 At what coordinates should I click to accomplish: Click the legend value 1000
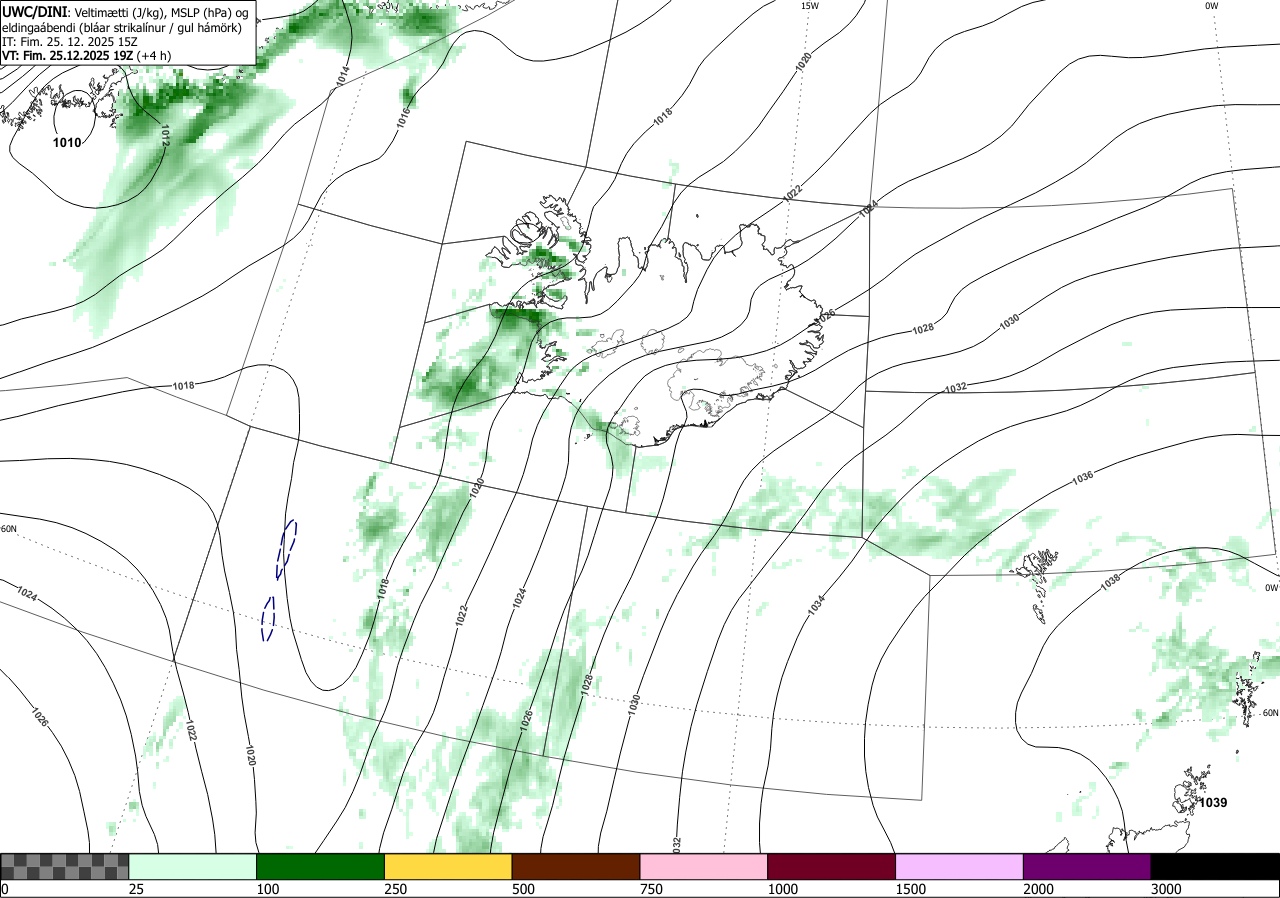(782, 889)
